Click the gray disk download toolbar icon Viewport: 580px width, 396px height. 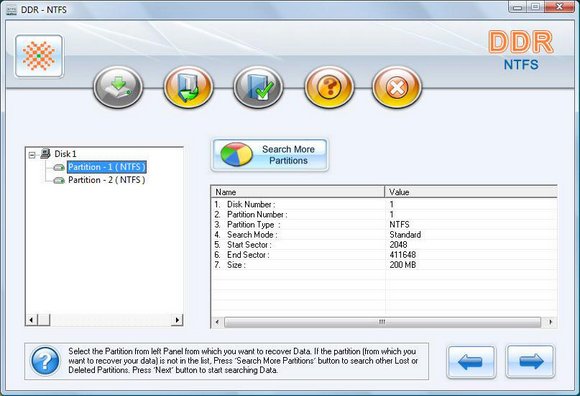click(x=118, y=87)
